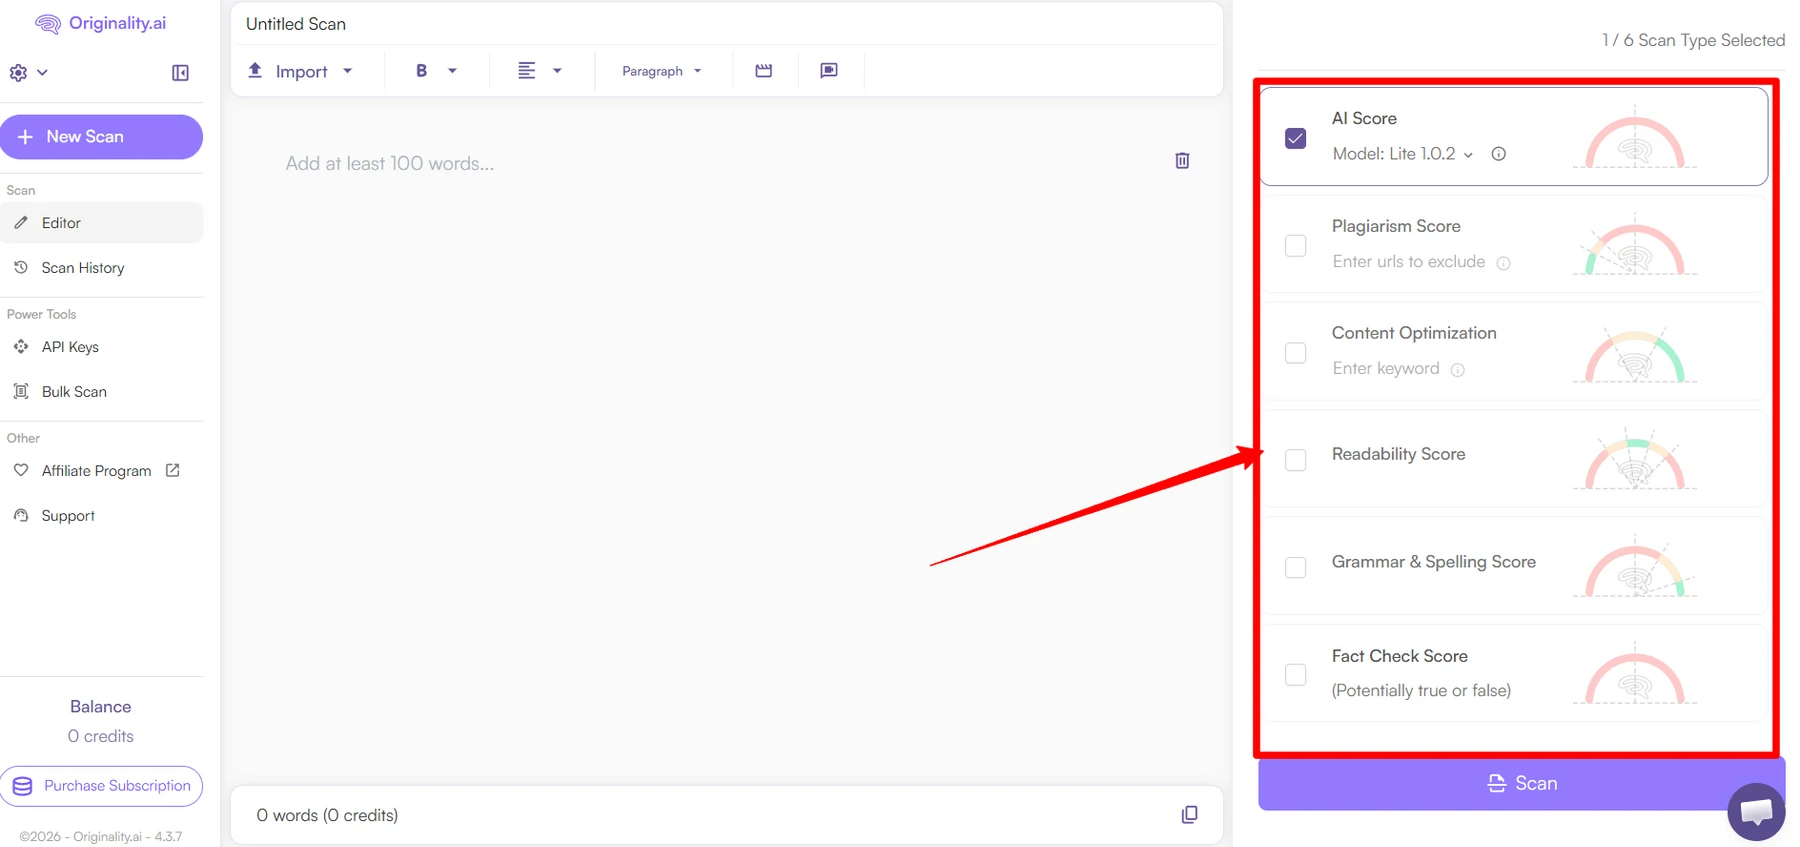Click the Grammar & Spelling Score gauge
This screenshot has height=847, width=1800.
pos(1635,568)
